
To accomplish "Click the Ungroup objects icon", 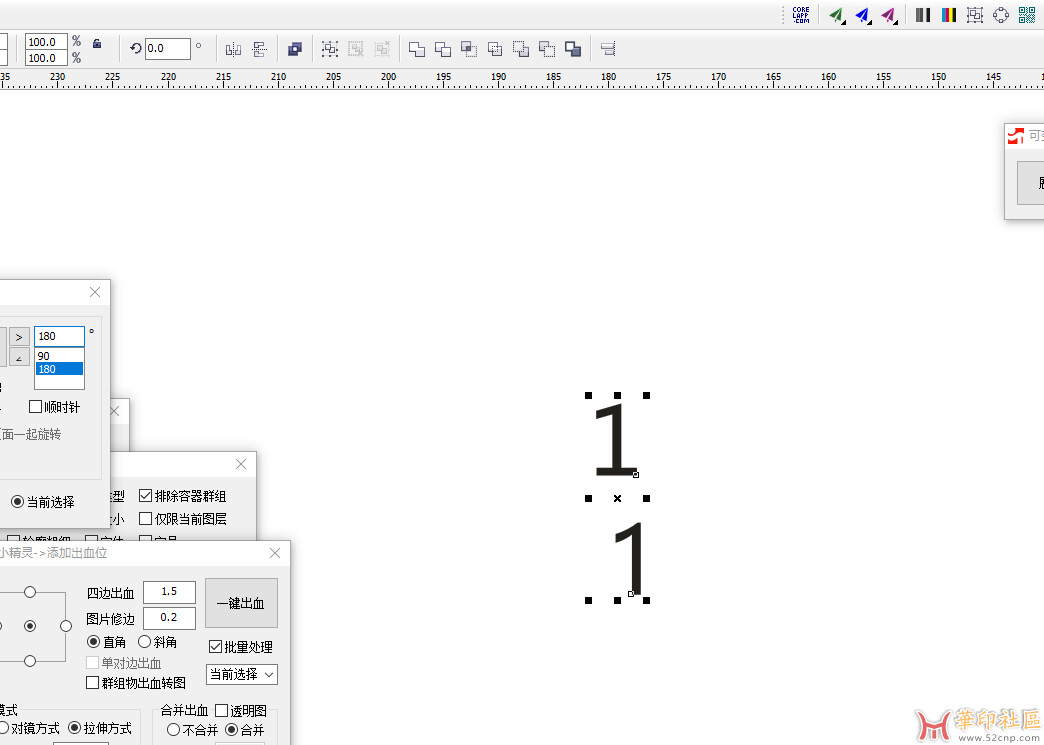I will (x=356, y=49).
